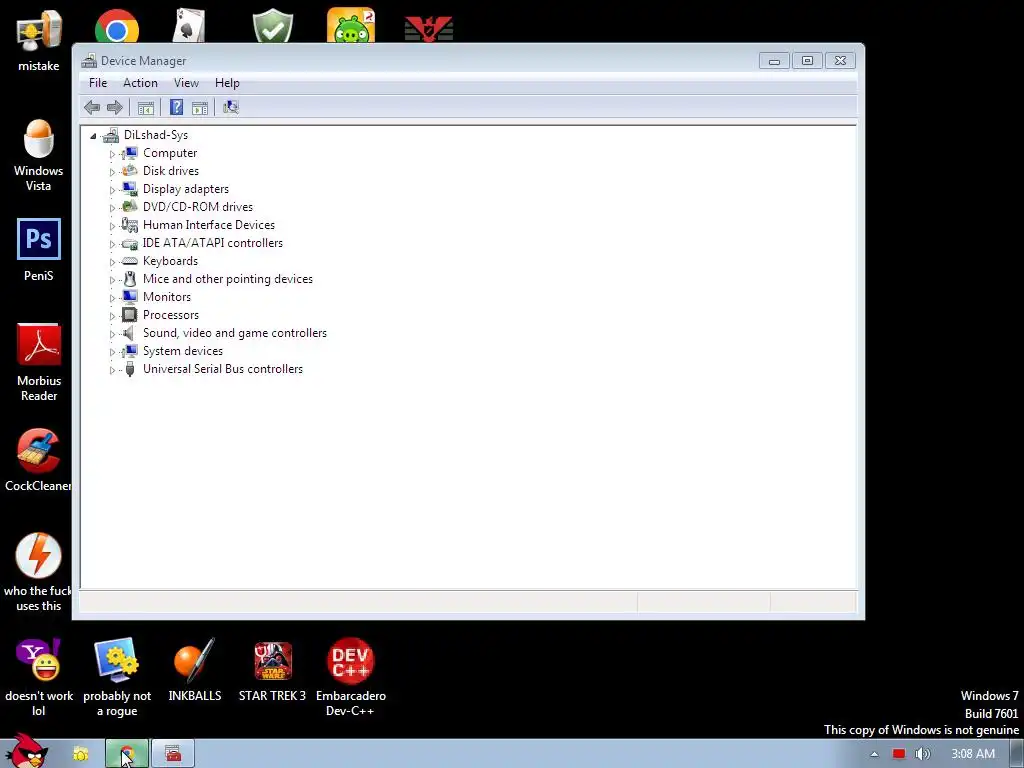Open the blue question mark Help toolbar icon
Image resolution: width=1024 pixels, height=768 pixels.
(x=176, y=107)
